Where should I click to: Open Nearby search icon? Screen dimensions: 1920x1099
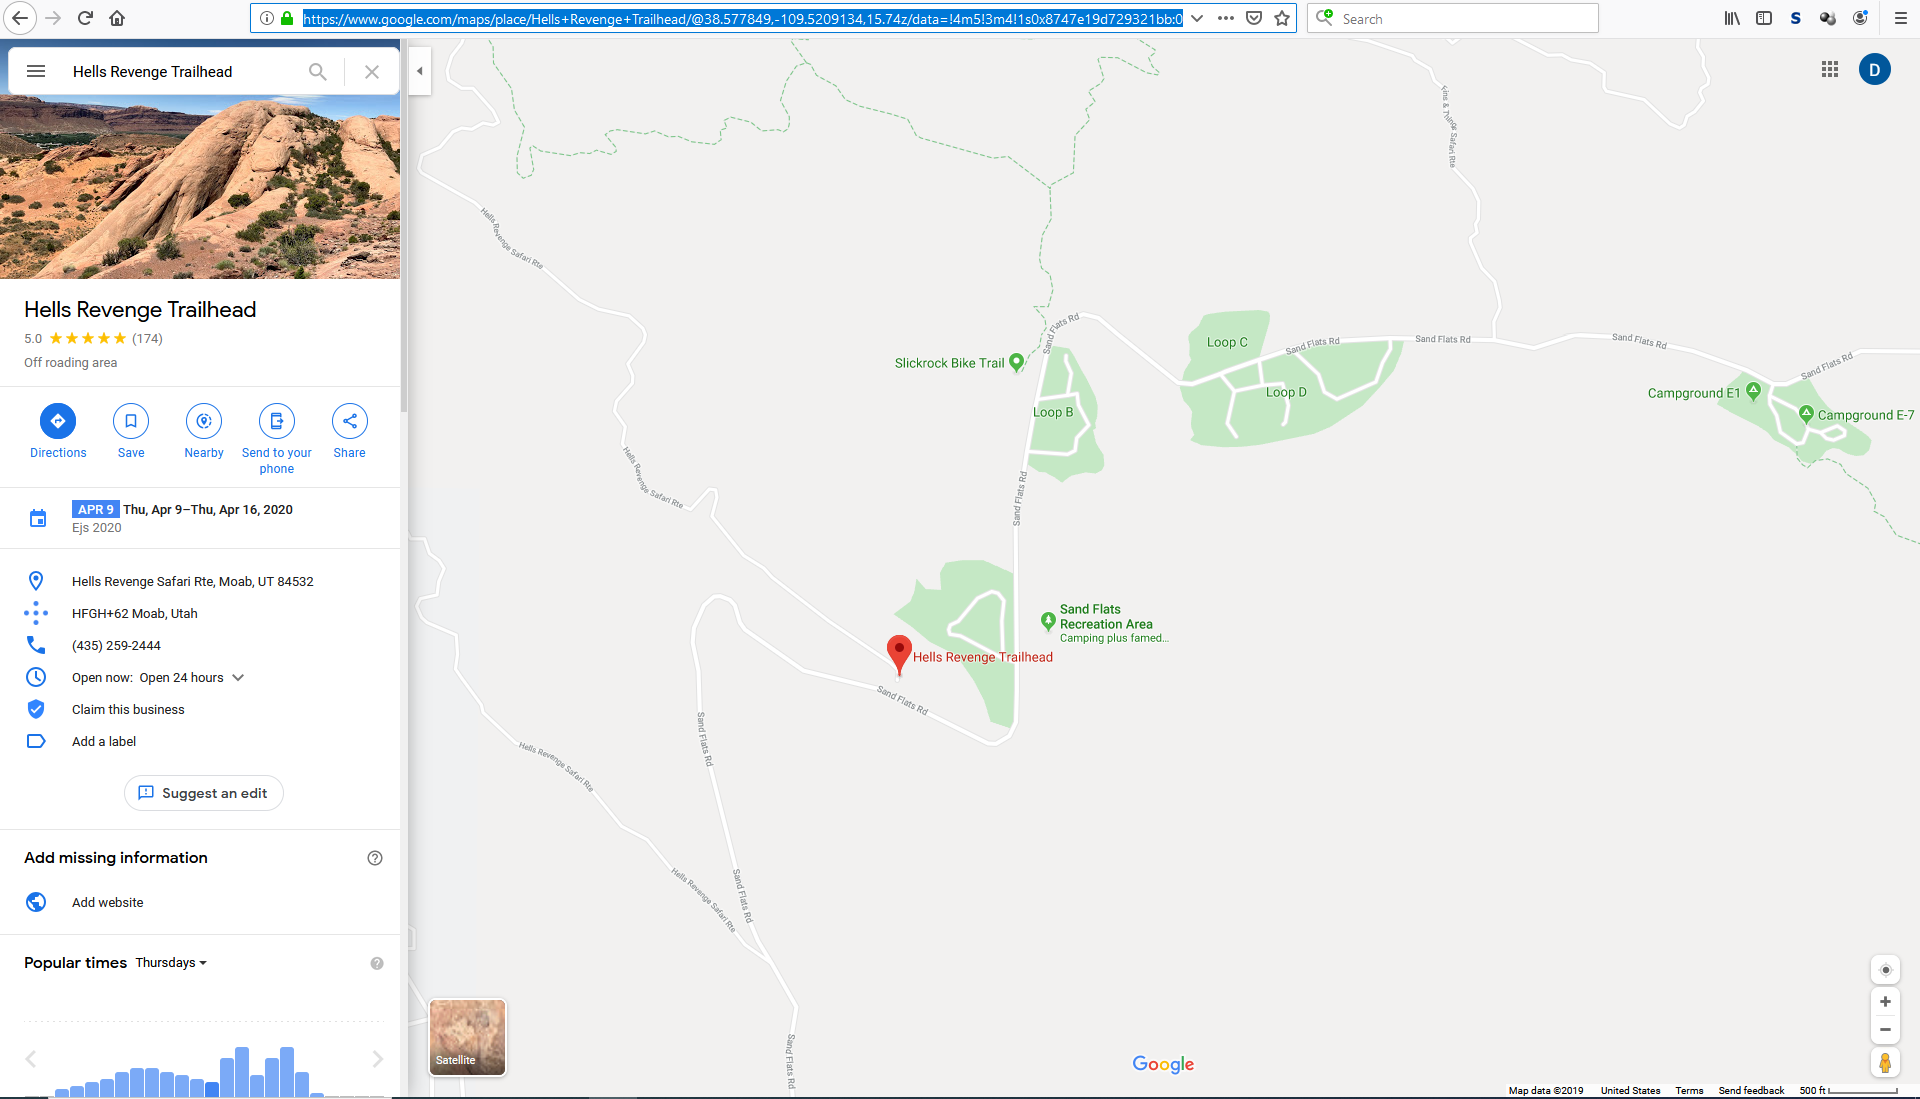tap(204, 421)
